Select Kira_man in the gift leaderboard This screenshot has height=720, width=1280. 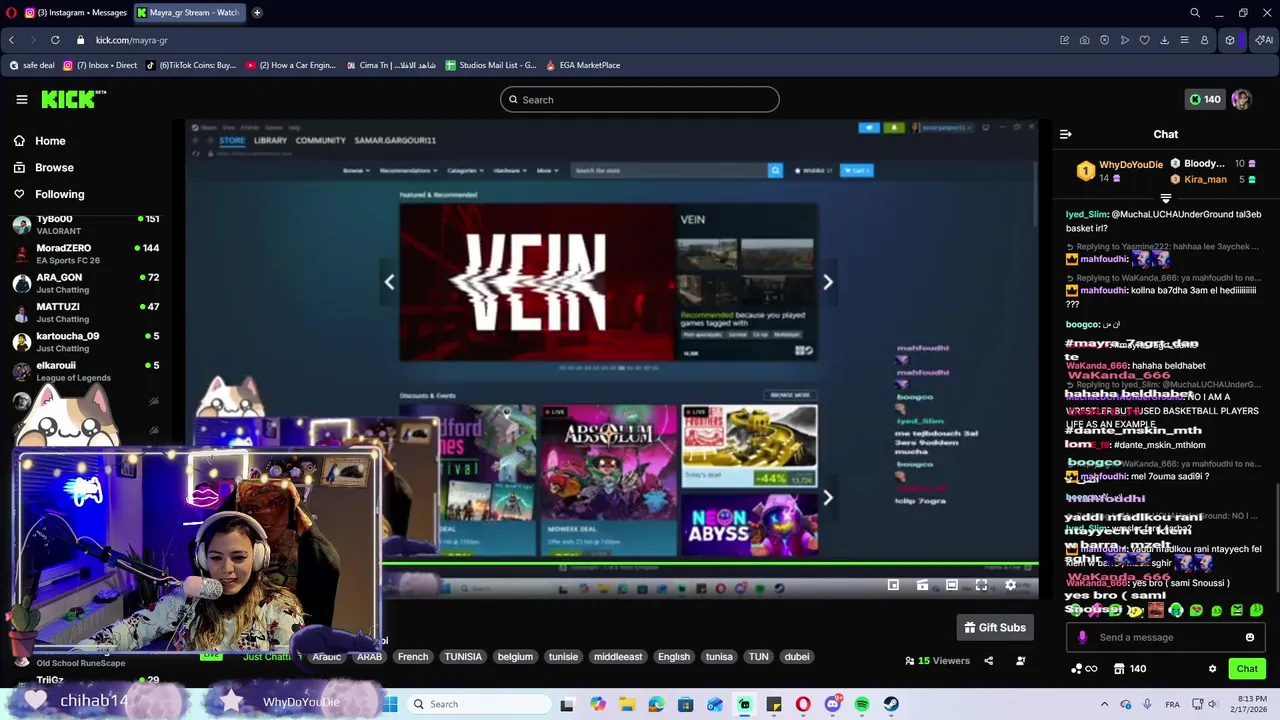[x=1205, y=179]
